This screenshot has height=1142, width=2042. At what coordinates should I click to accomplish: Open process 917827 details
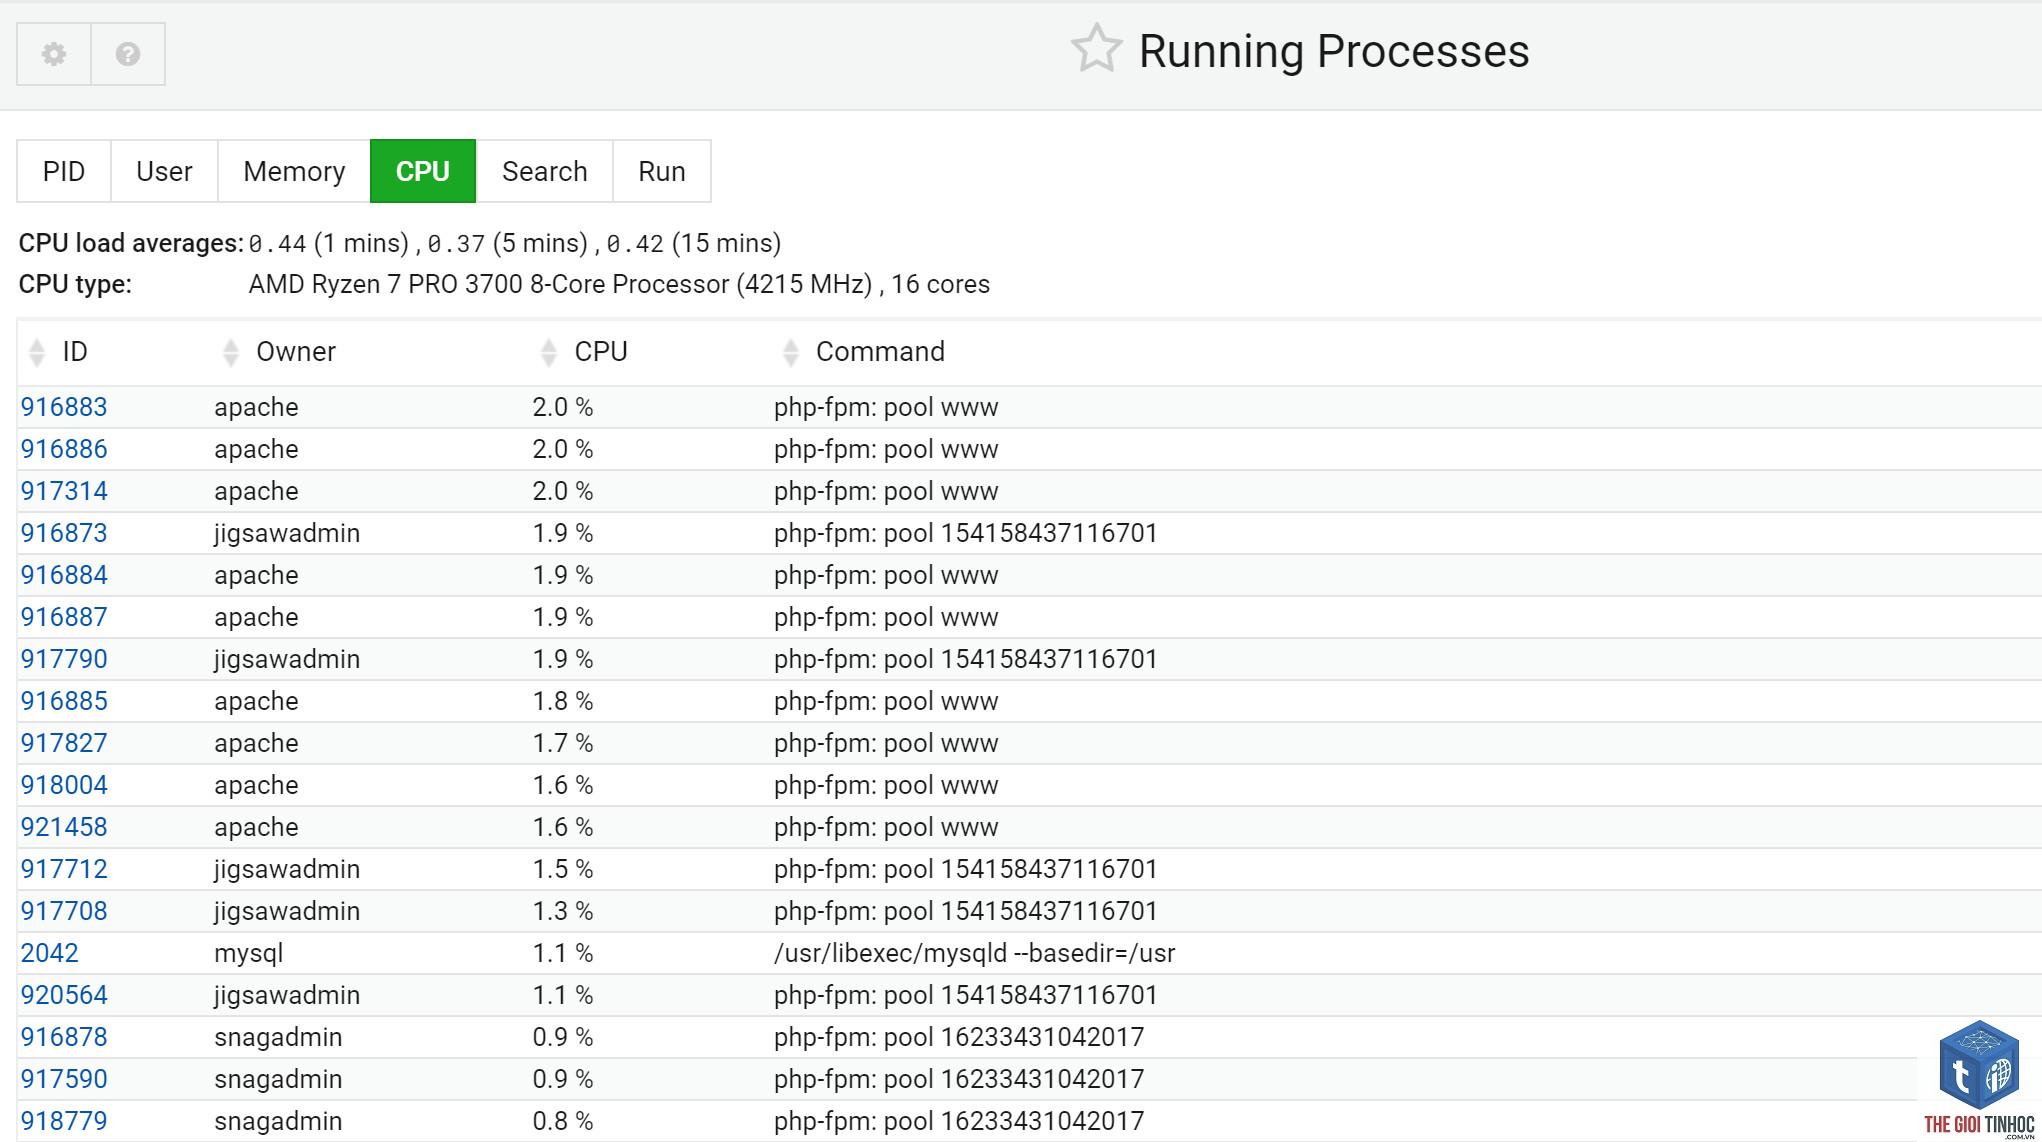(64, 743)
